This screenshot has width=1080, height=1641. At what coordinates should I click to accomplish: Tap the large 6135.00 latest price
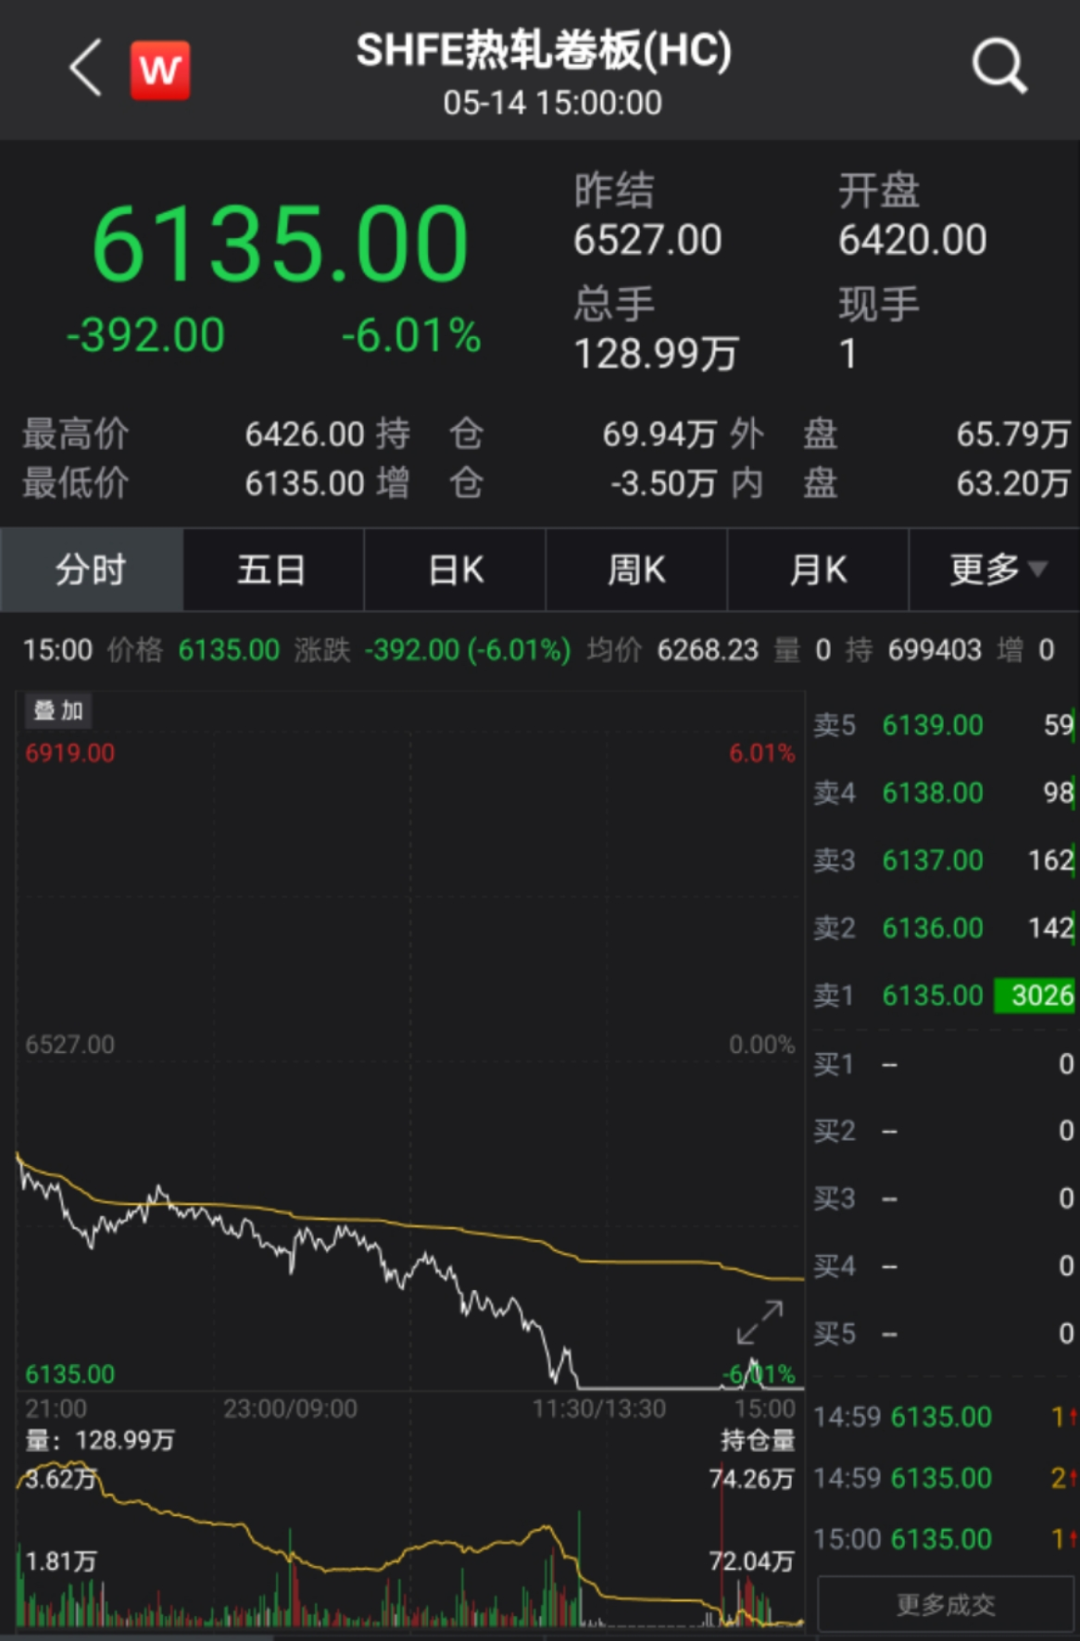coord(279,244)
